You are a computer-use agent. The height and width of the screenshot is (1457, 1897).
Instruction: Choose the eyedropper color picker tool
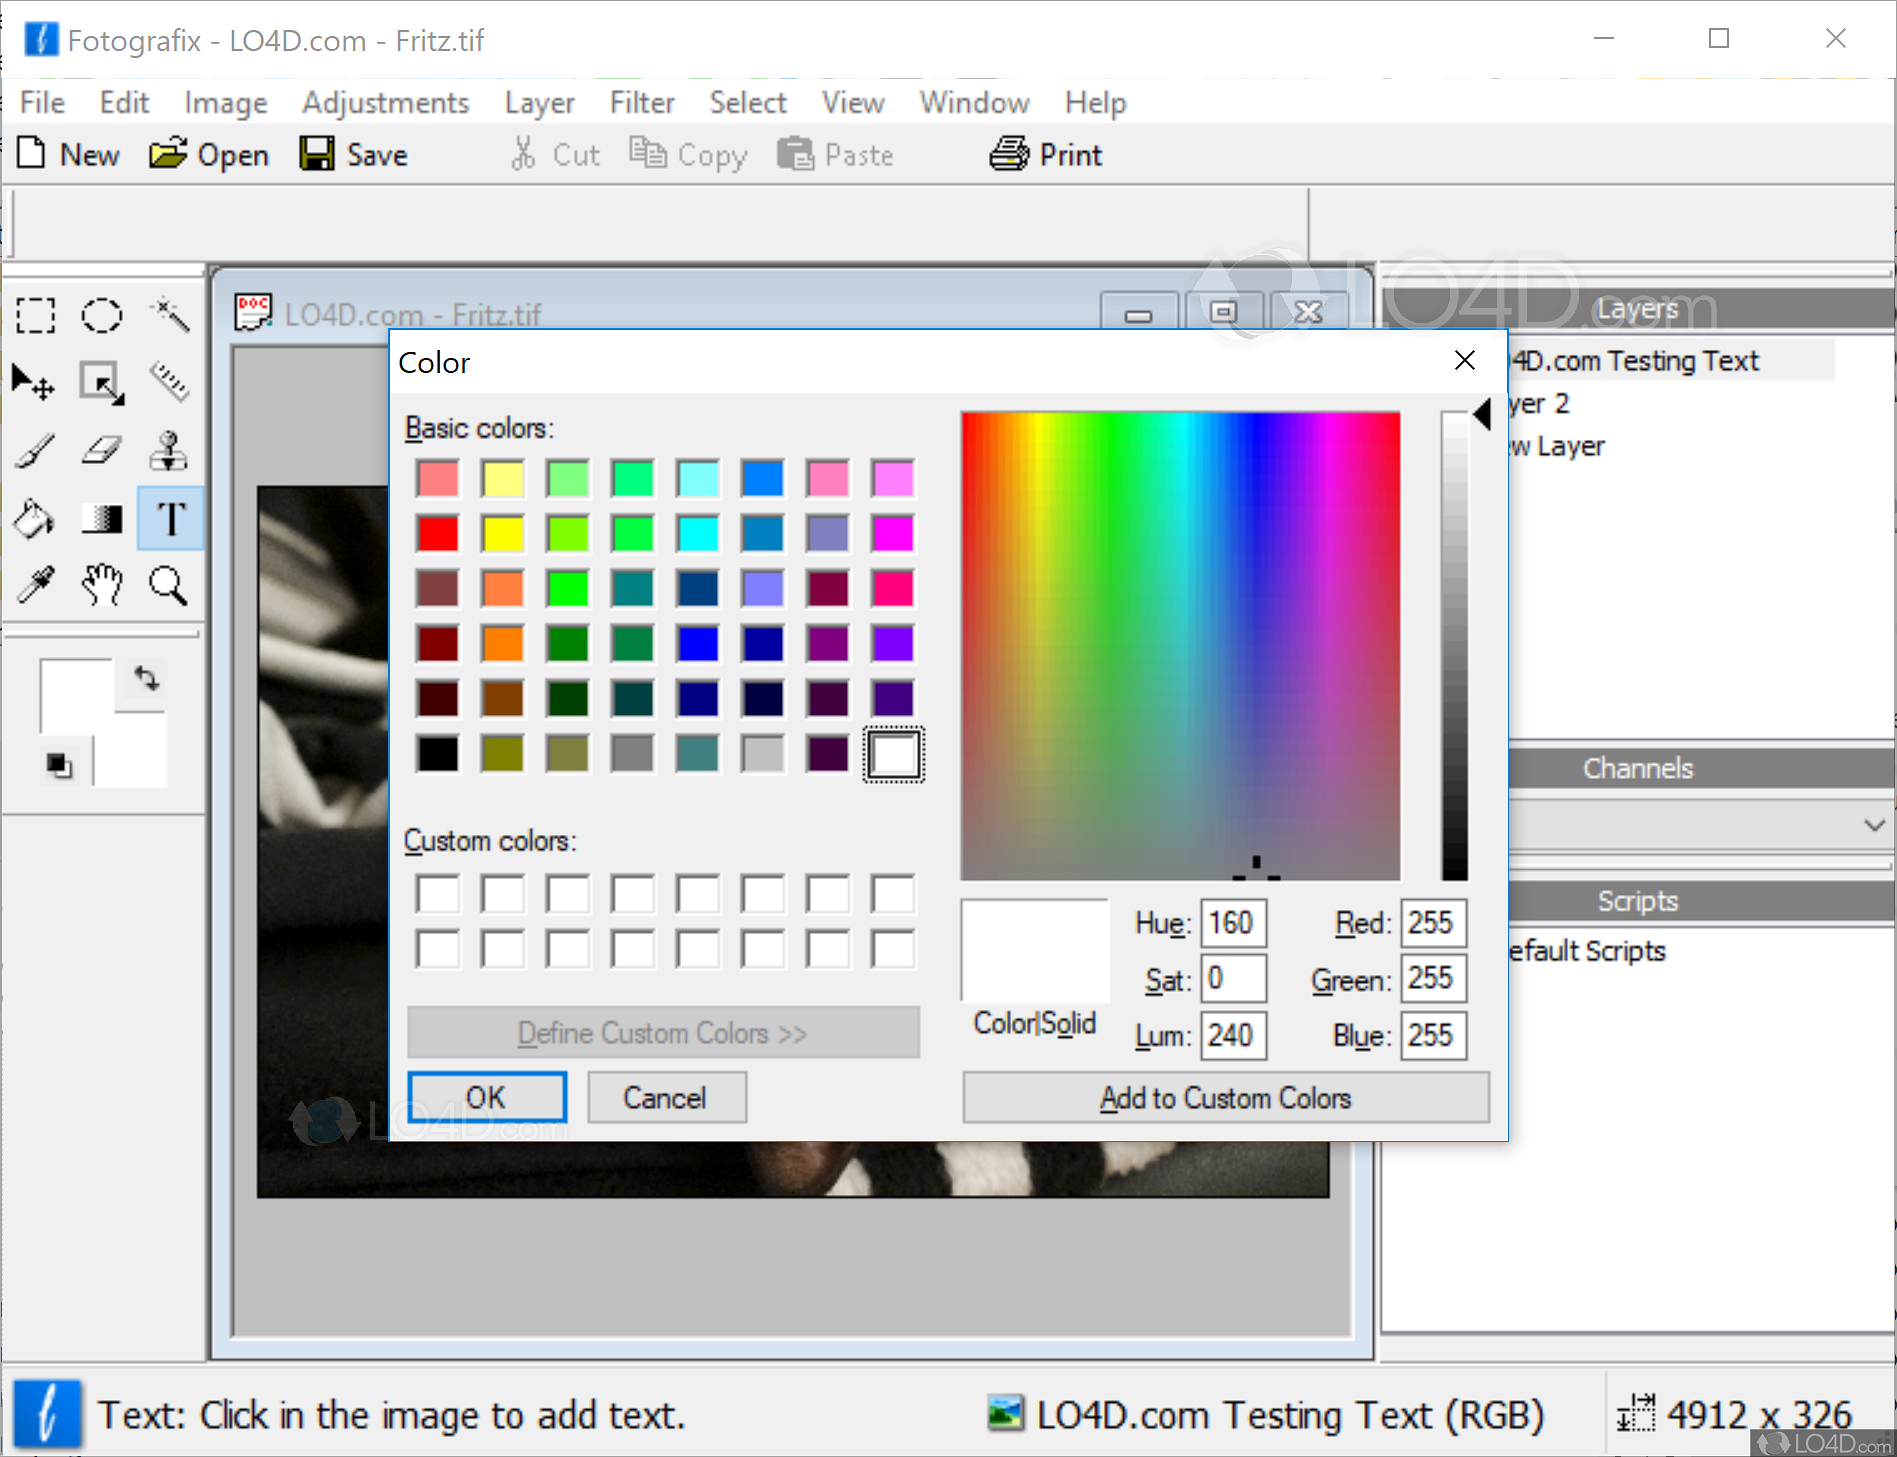(x=36, y=585)
